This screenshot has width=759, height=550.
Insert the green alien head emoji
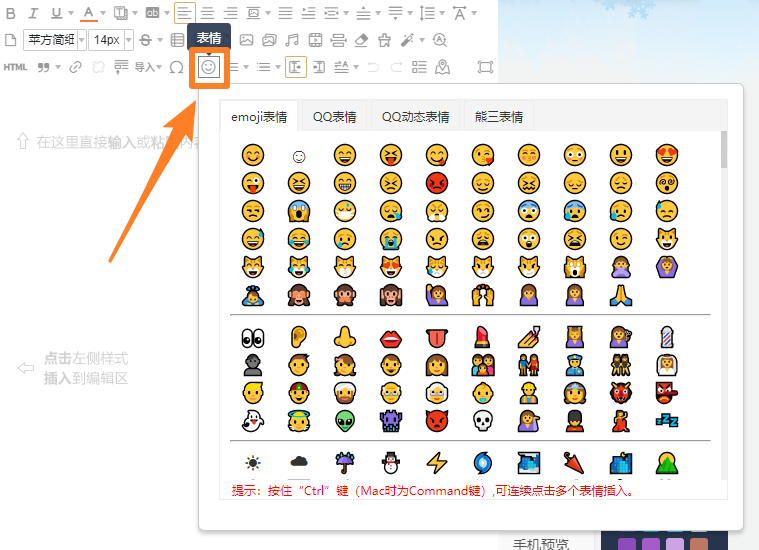(x=344, y=420)
